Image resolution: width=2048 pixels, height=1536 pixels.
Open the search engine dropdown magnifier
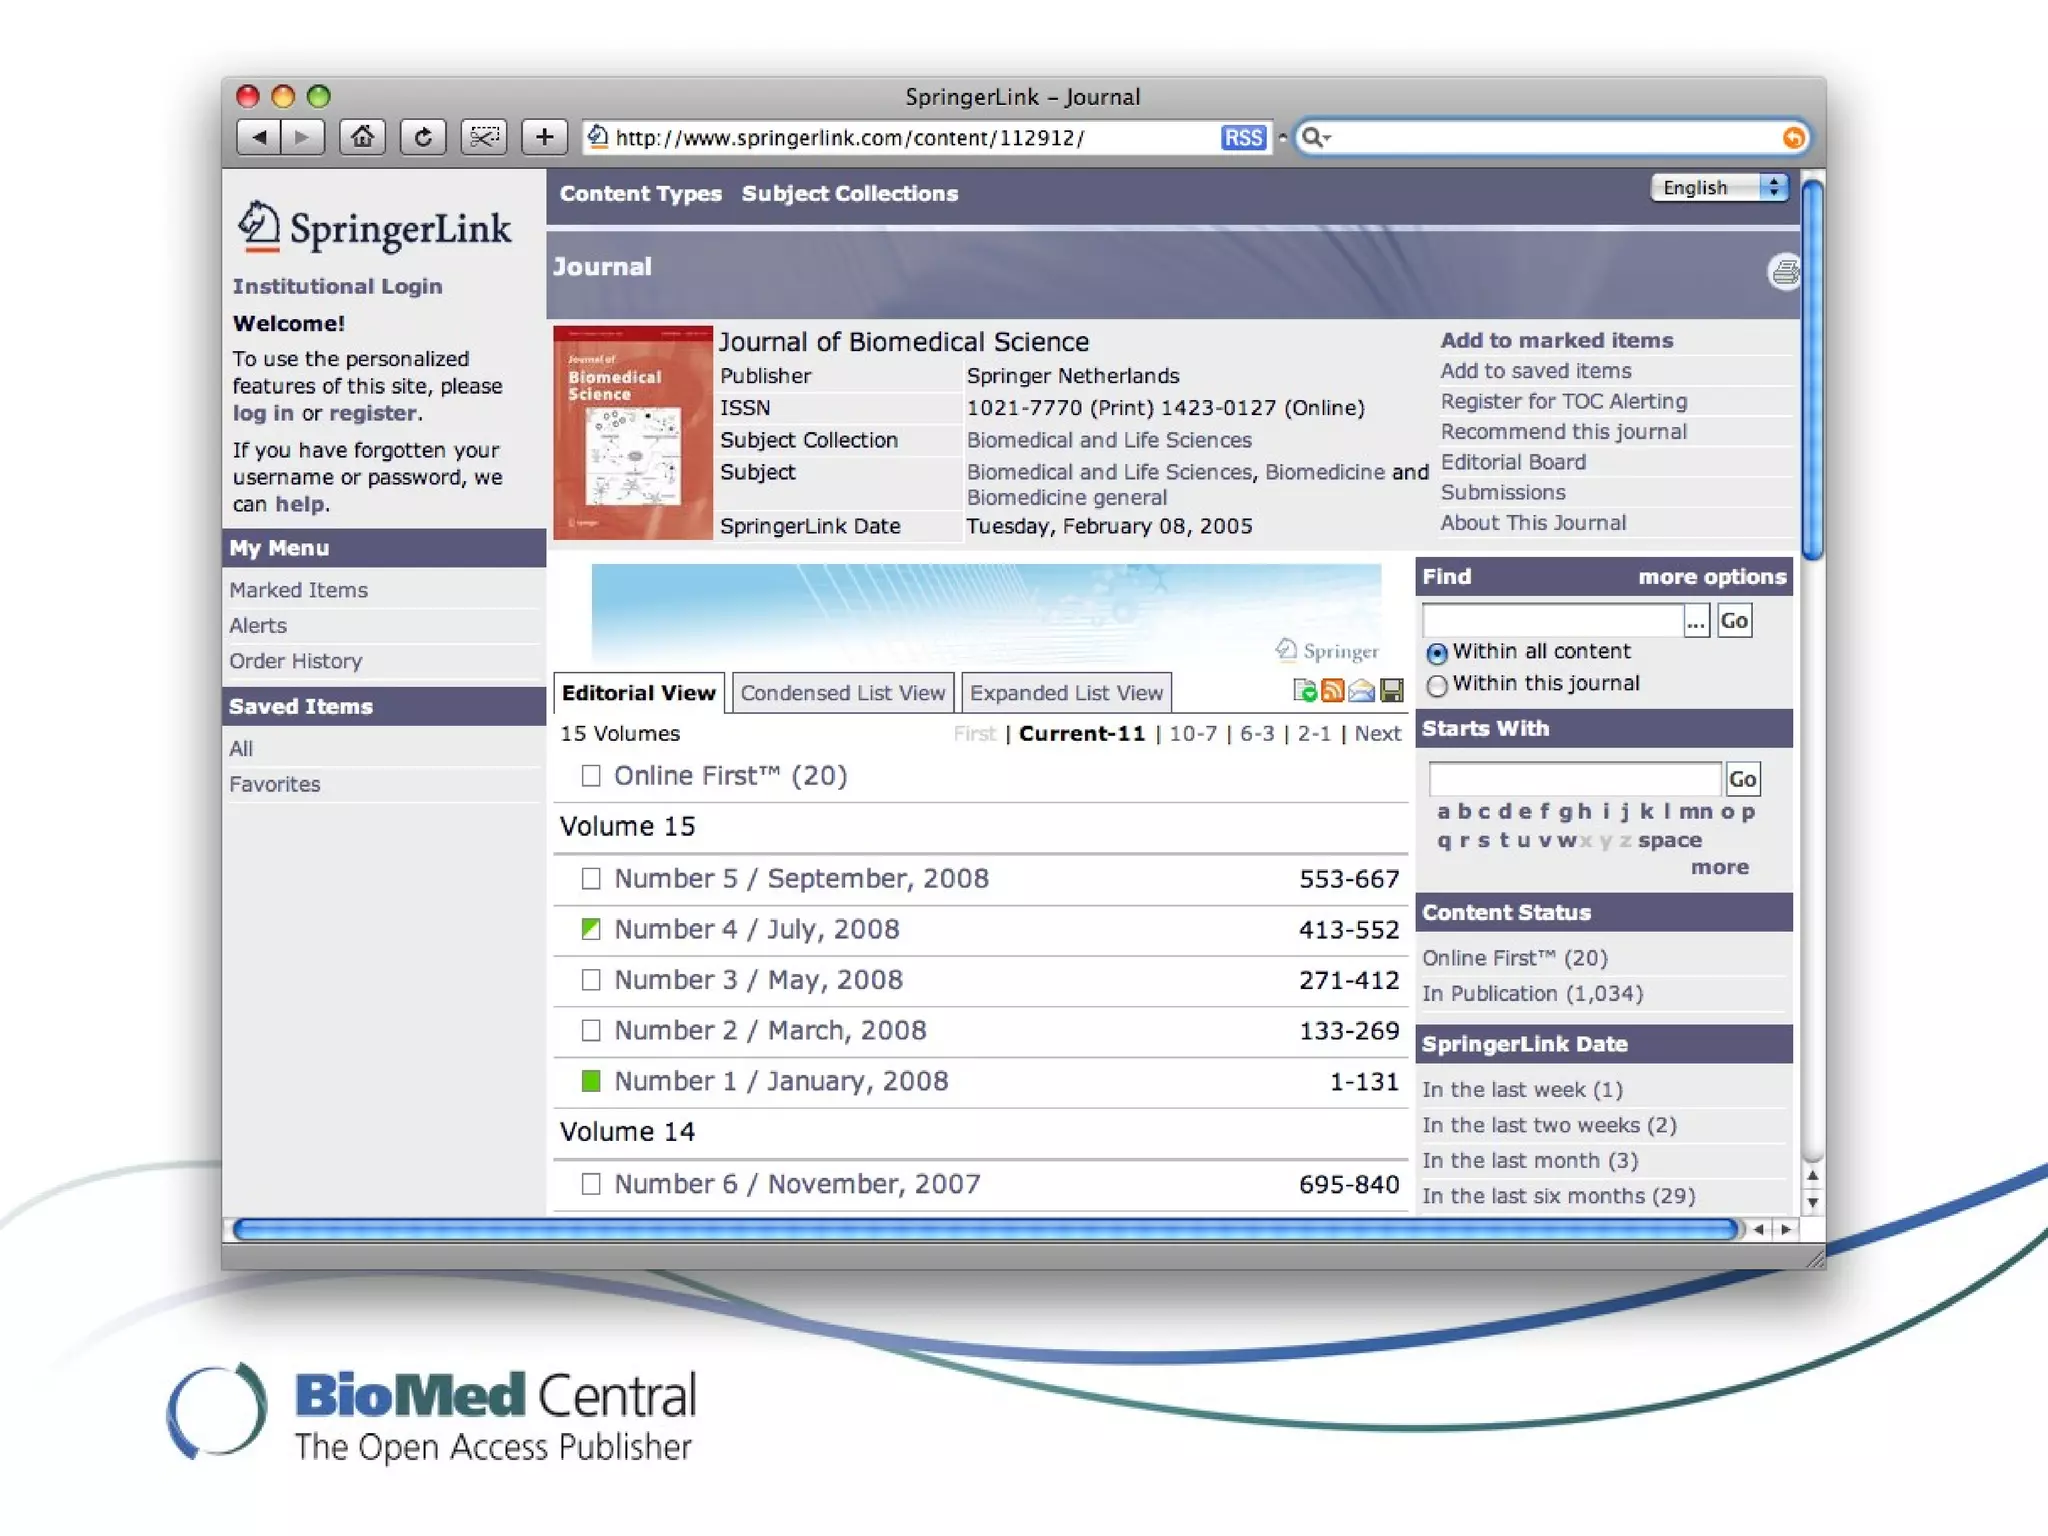[1316, 138]
